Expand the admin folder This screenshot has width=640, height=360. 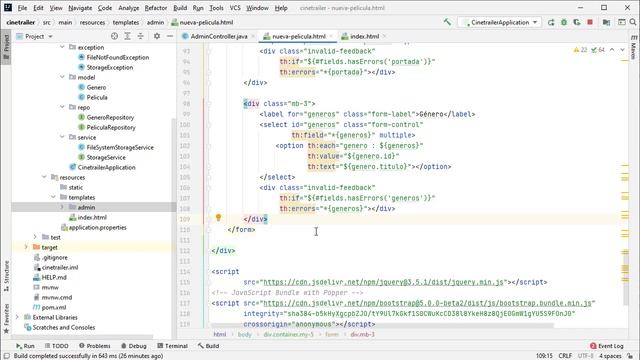62,207
